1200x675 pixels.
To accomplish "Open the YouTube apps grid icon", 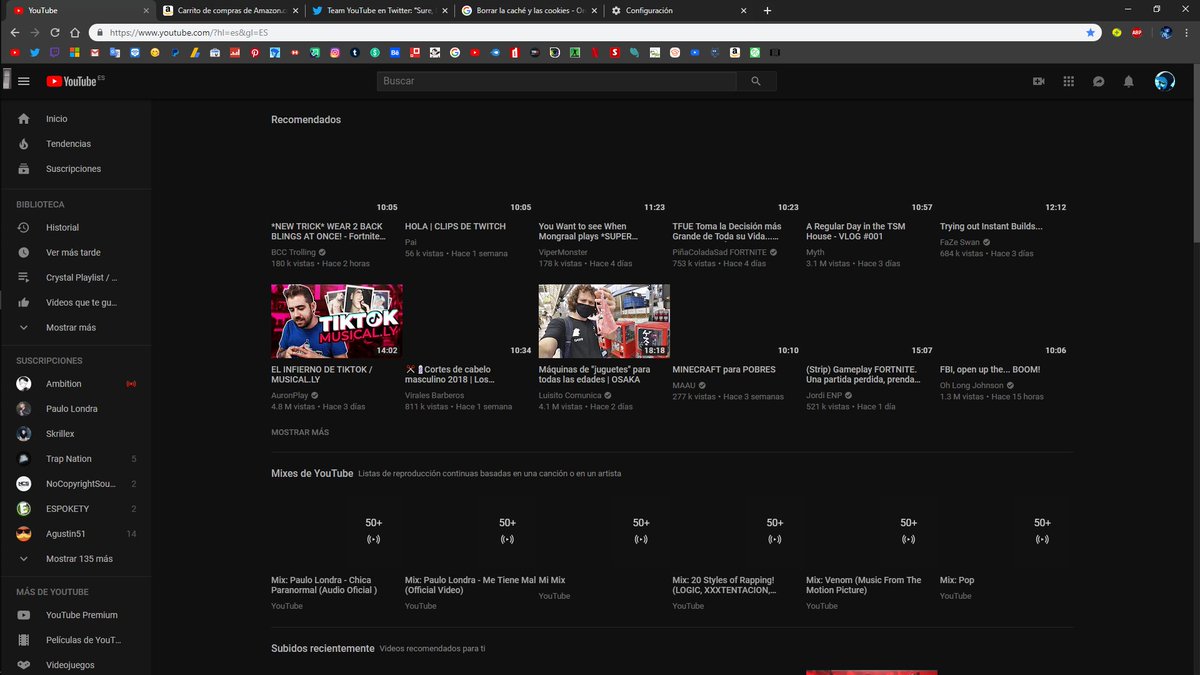I will tap(1068, 81).
